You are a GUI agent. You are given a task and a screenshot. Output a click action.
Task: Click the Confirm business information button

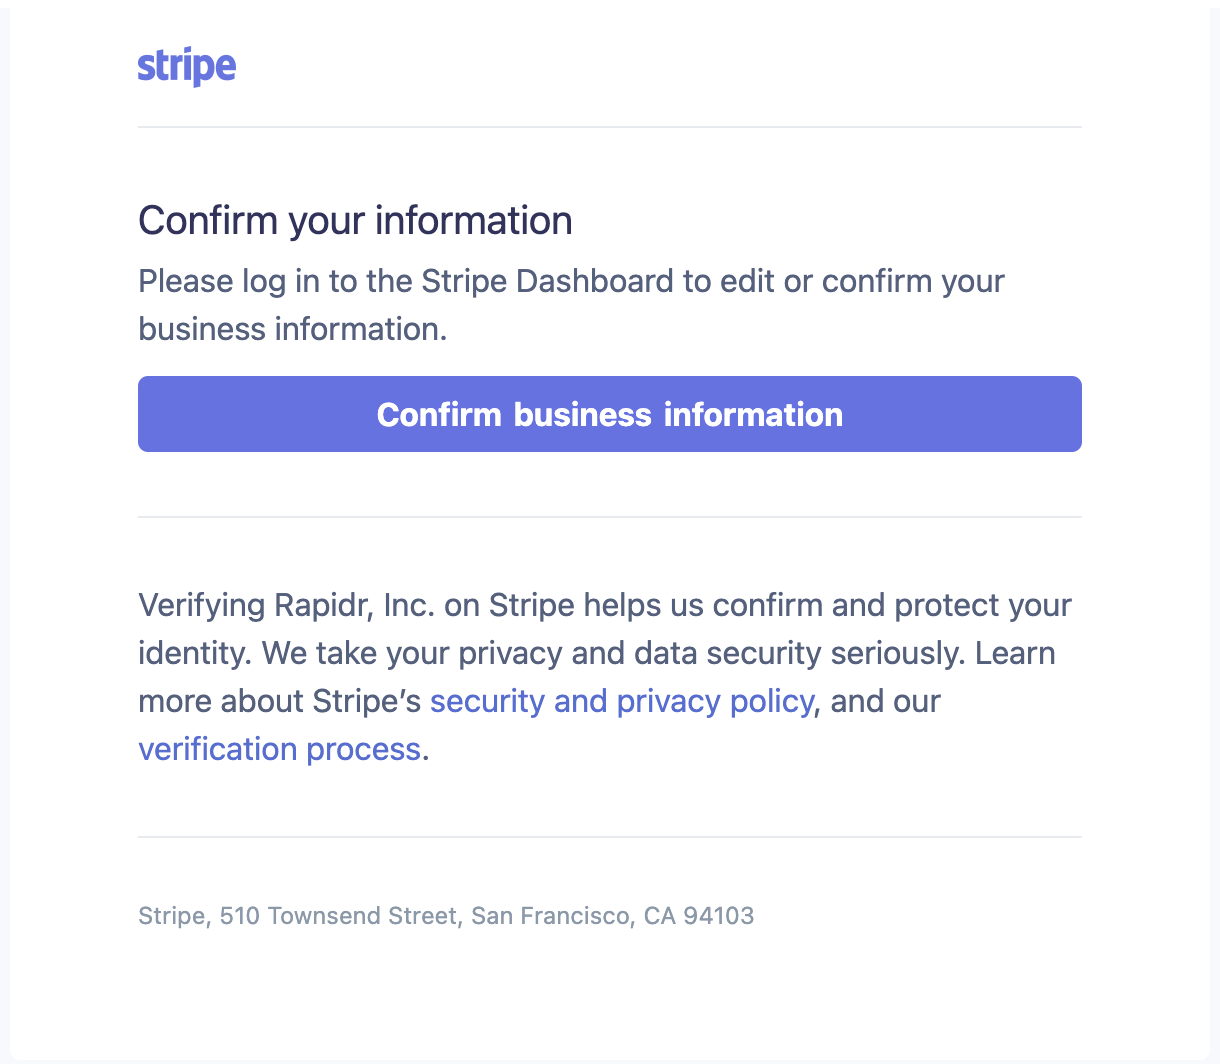pos(610,413)
